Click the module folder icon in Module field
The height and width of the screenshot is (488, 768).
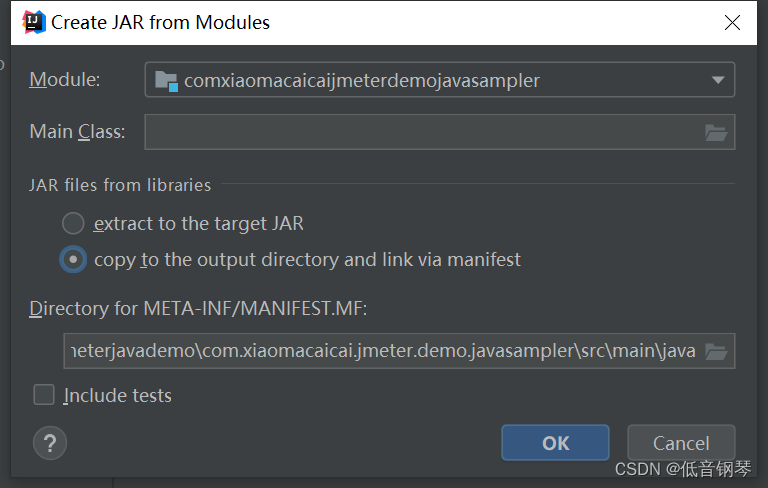(x=167, y=81)
